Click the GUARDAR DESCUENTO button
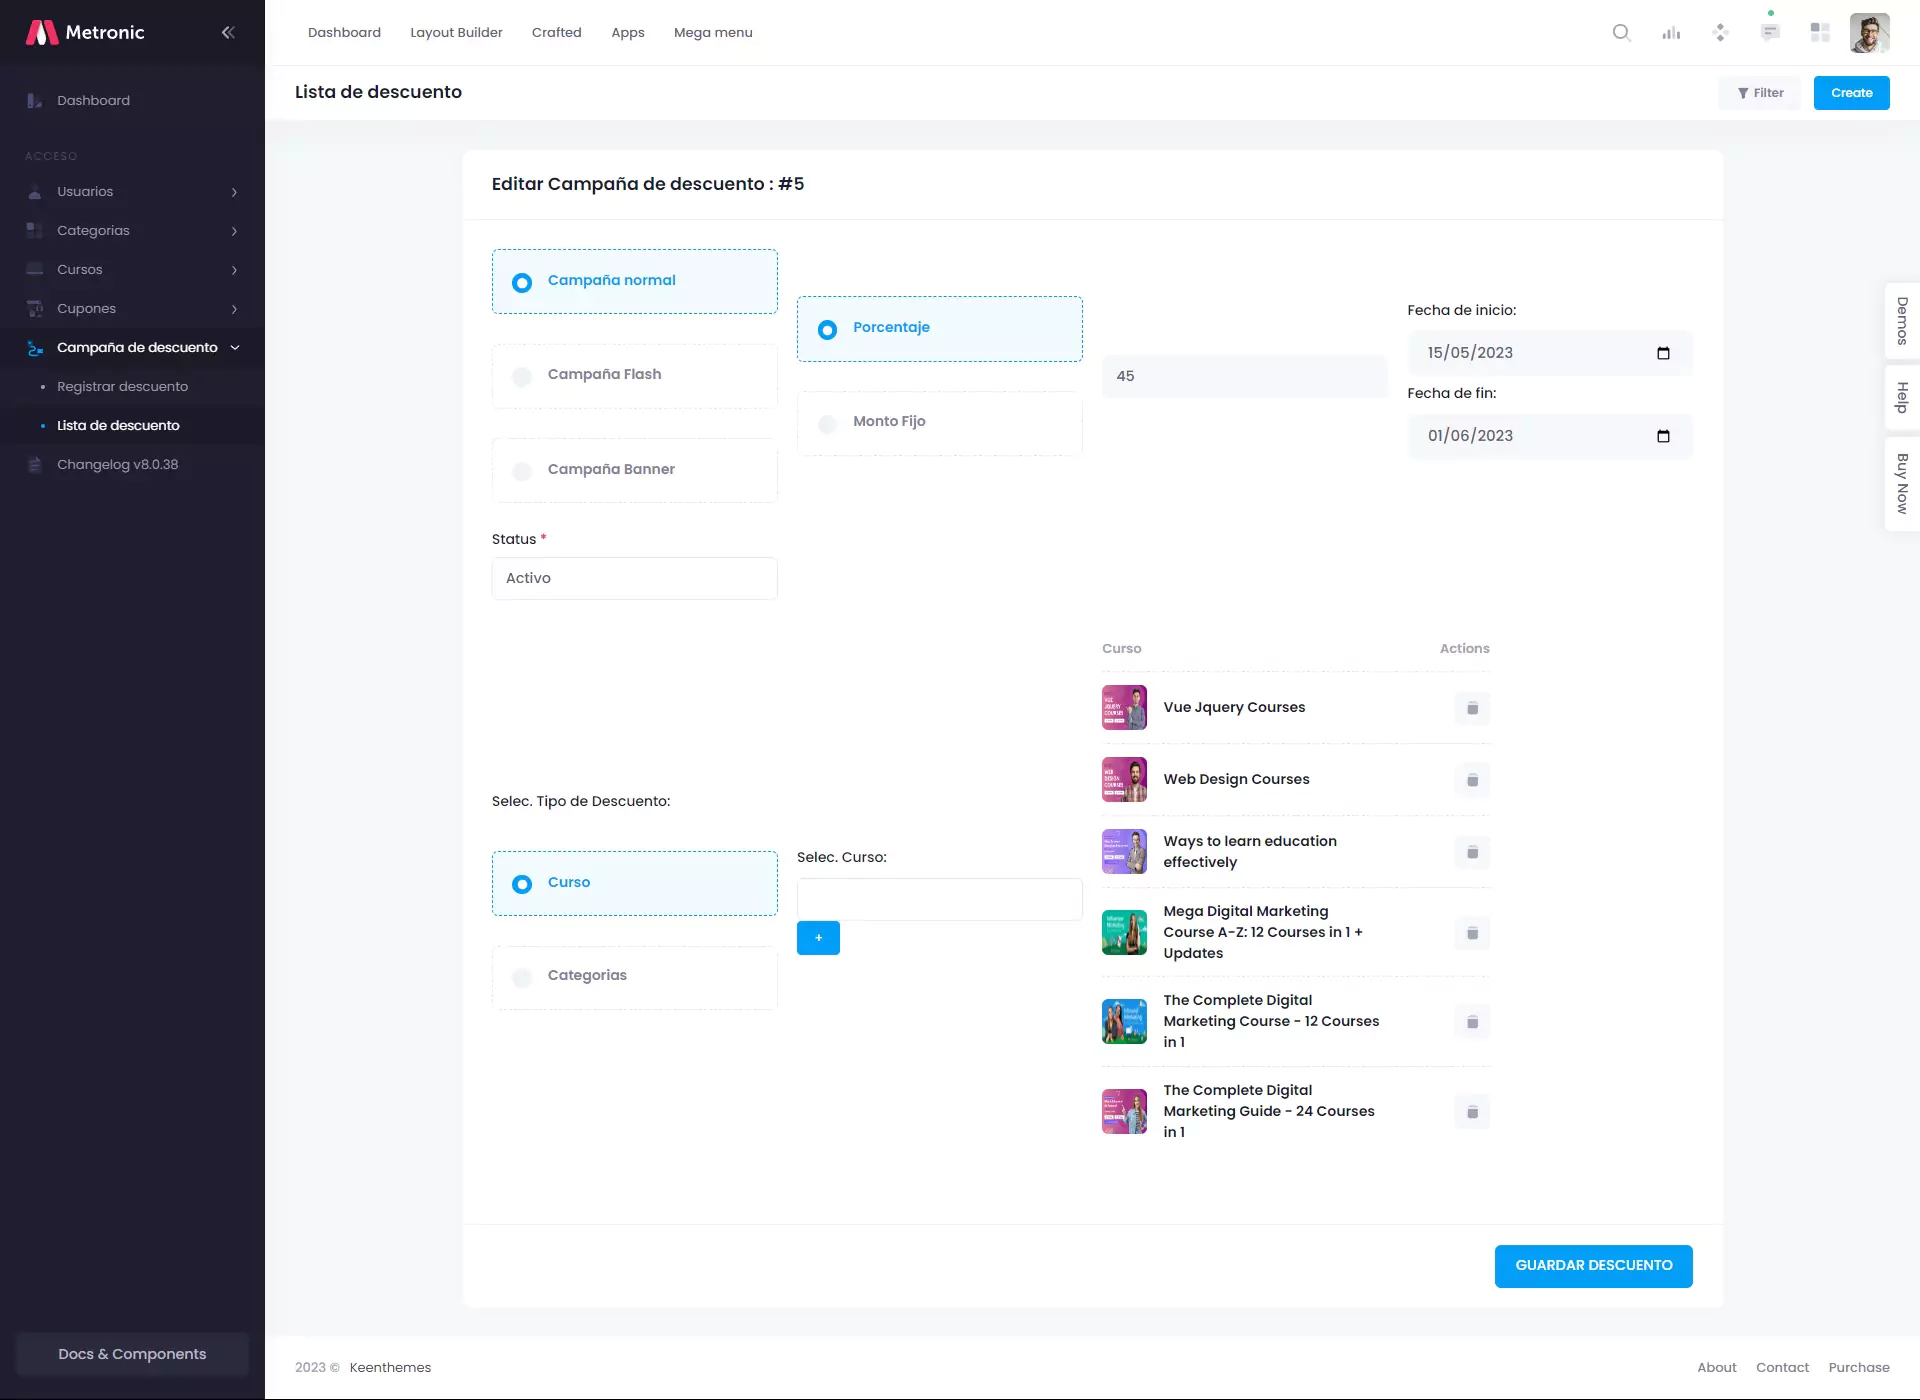This screenshot has height=1400, width=1920. 1593,1266
